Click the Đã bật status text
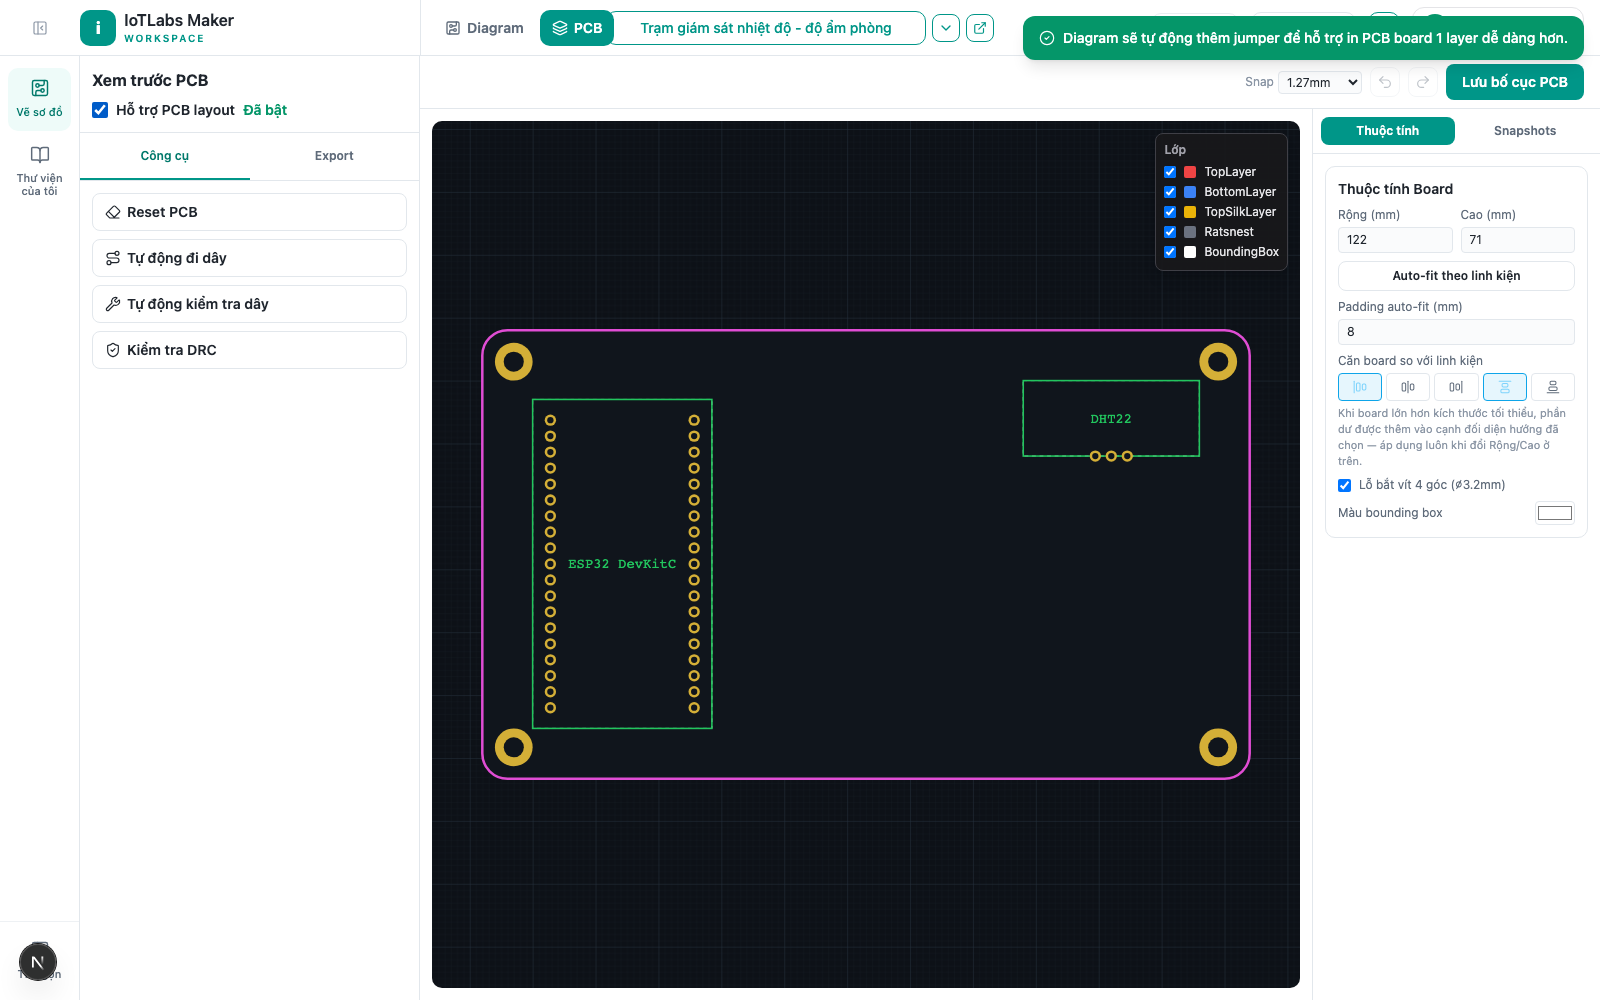The image size is (1600, 1000). (x=265, y=110)
